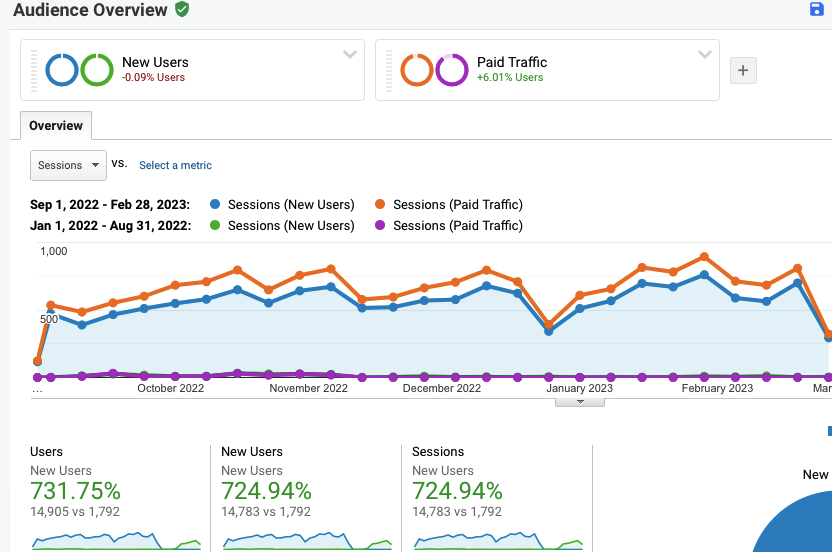The height and width of the screenshot is (552, 832).
Task: Expand the chart annotations arrow below timeline
Action: 580,402
